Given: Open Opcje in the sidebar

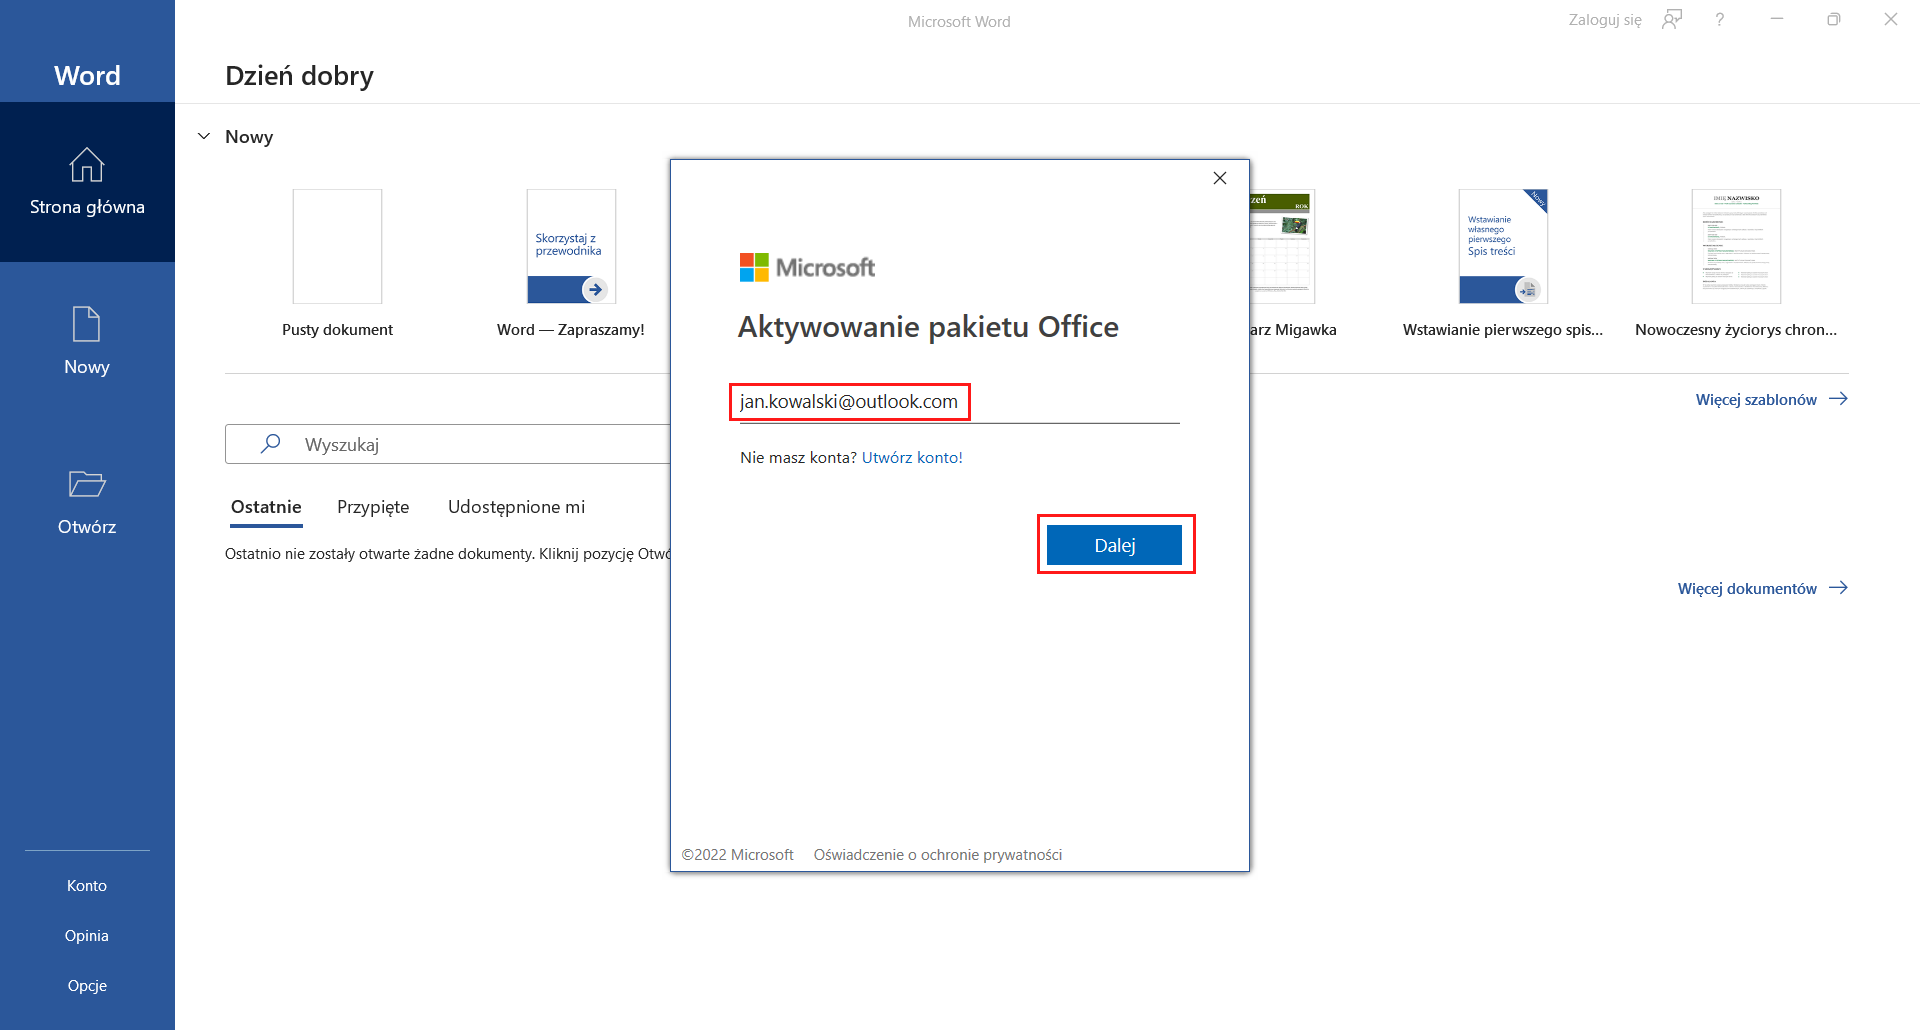Looking at the screenshot, I should [87, 986].
